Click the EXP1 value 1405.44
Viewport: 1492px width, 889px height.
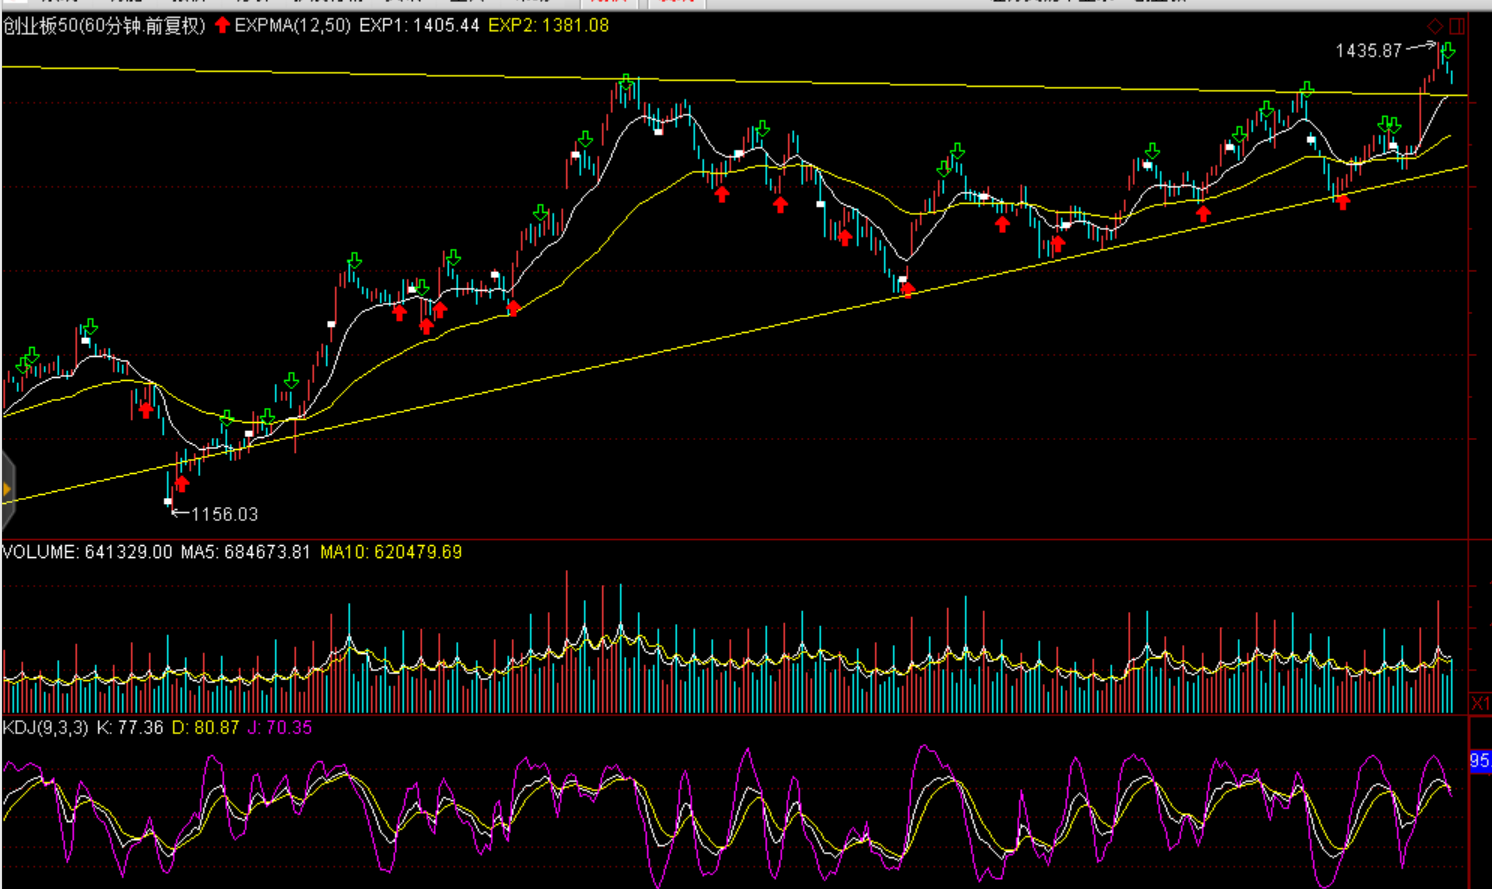419,26
